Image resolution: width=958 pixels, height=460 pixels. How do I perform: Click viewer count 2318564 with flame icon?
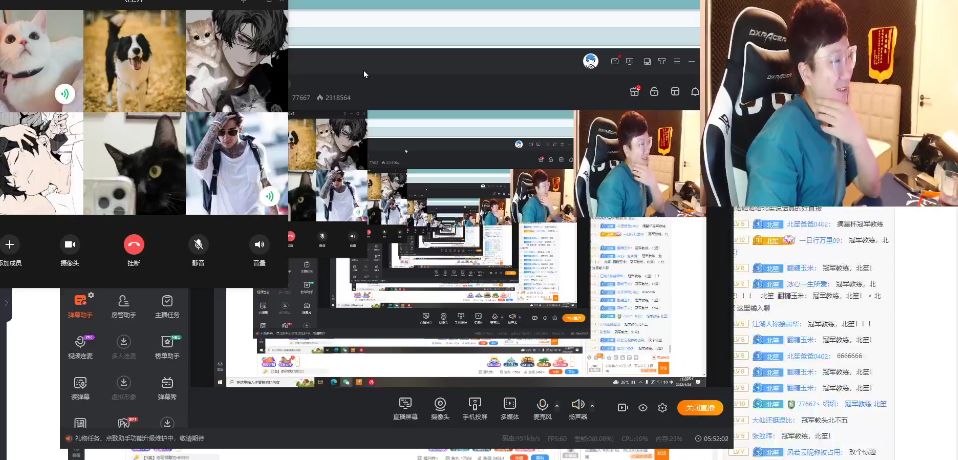pyautogui.click(x=334, y=98)
